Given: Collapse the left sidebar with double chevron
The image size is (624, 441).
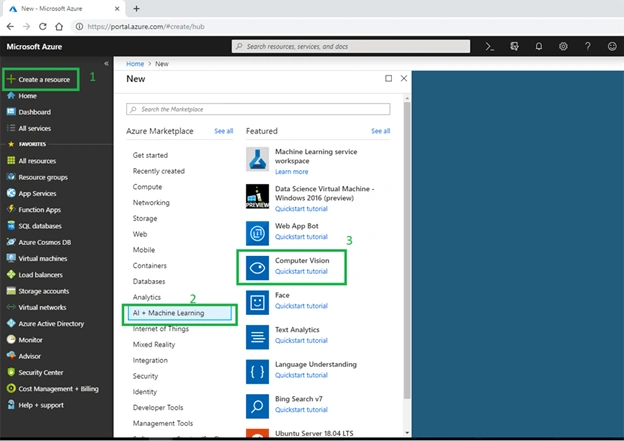Looking at the screenshot, I should click(106, 63).
